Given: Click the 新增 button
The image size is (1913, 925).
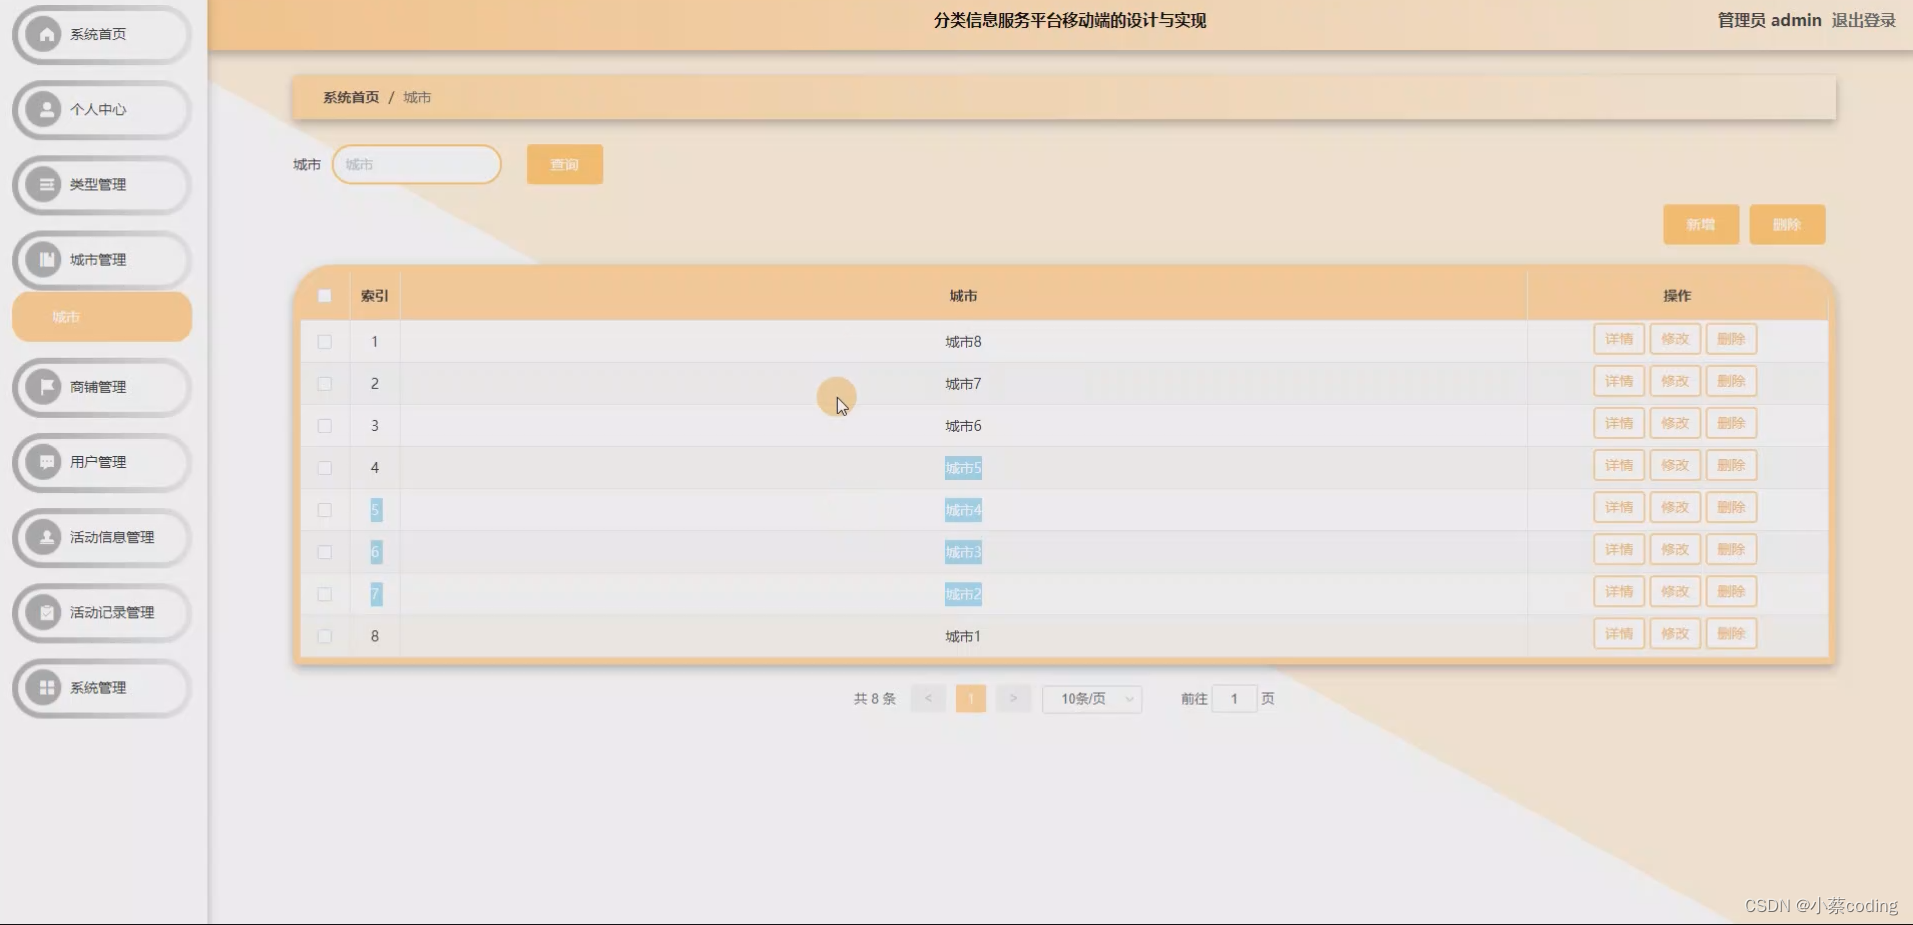Looking at the screenshot, I should 1701,224.
